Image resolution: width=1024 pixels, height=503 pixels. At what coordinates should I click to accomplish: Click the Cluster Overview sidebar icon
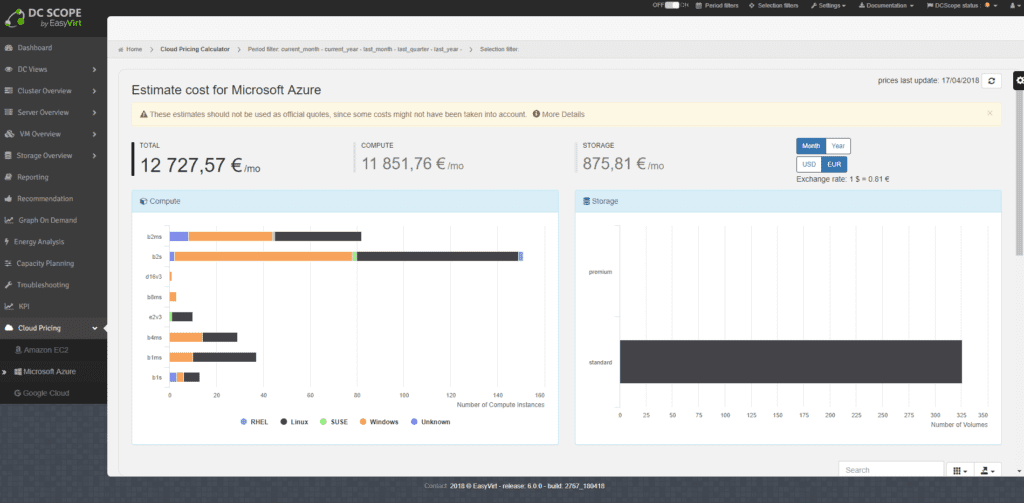(x=8, y=91)
